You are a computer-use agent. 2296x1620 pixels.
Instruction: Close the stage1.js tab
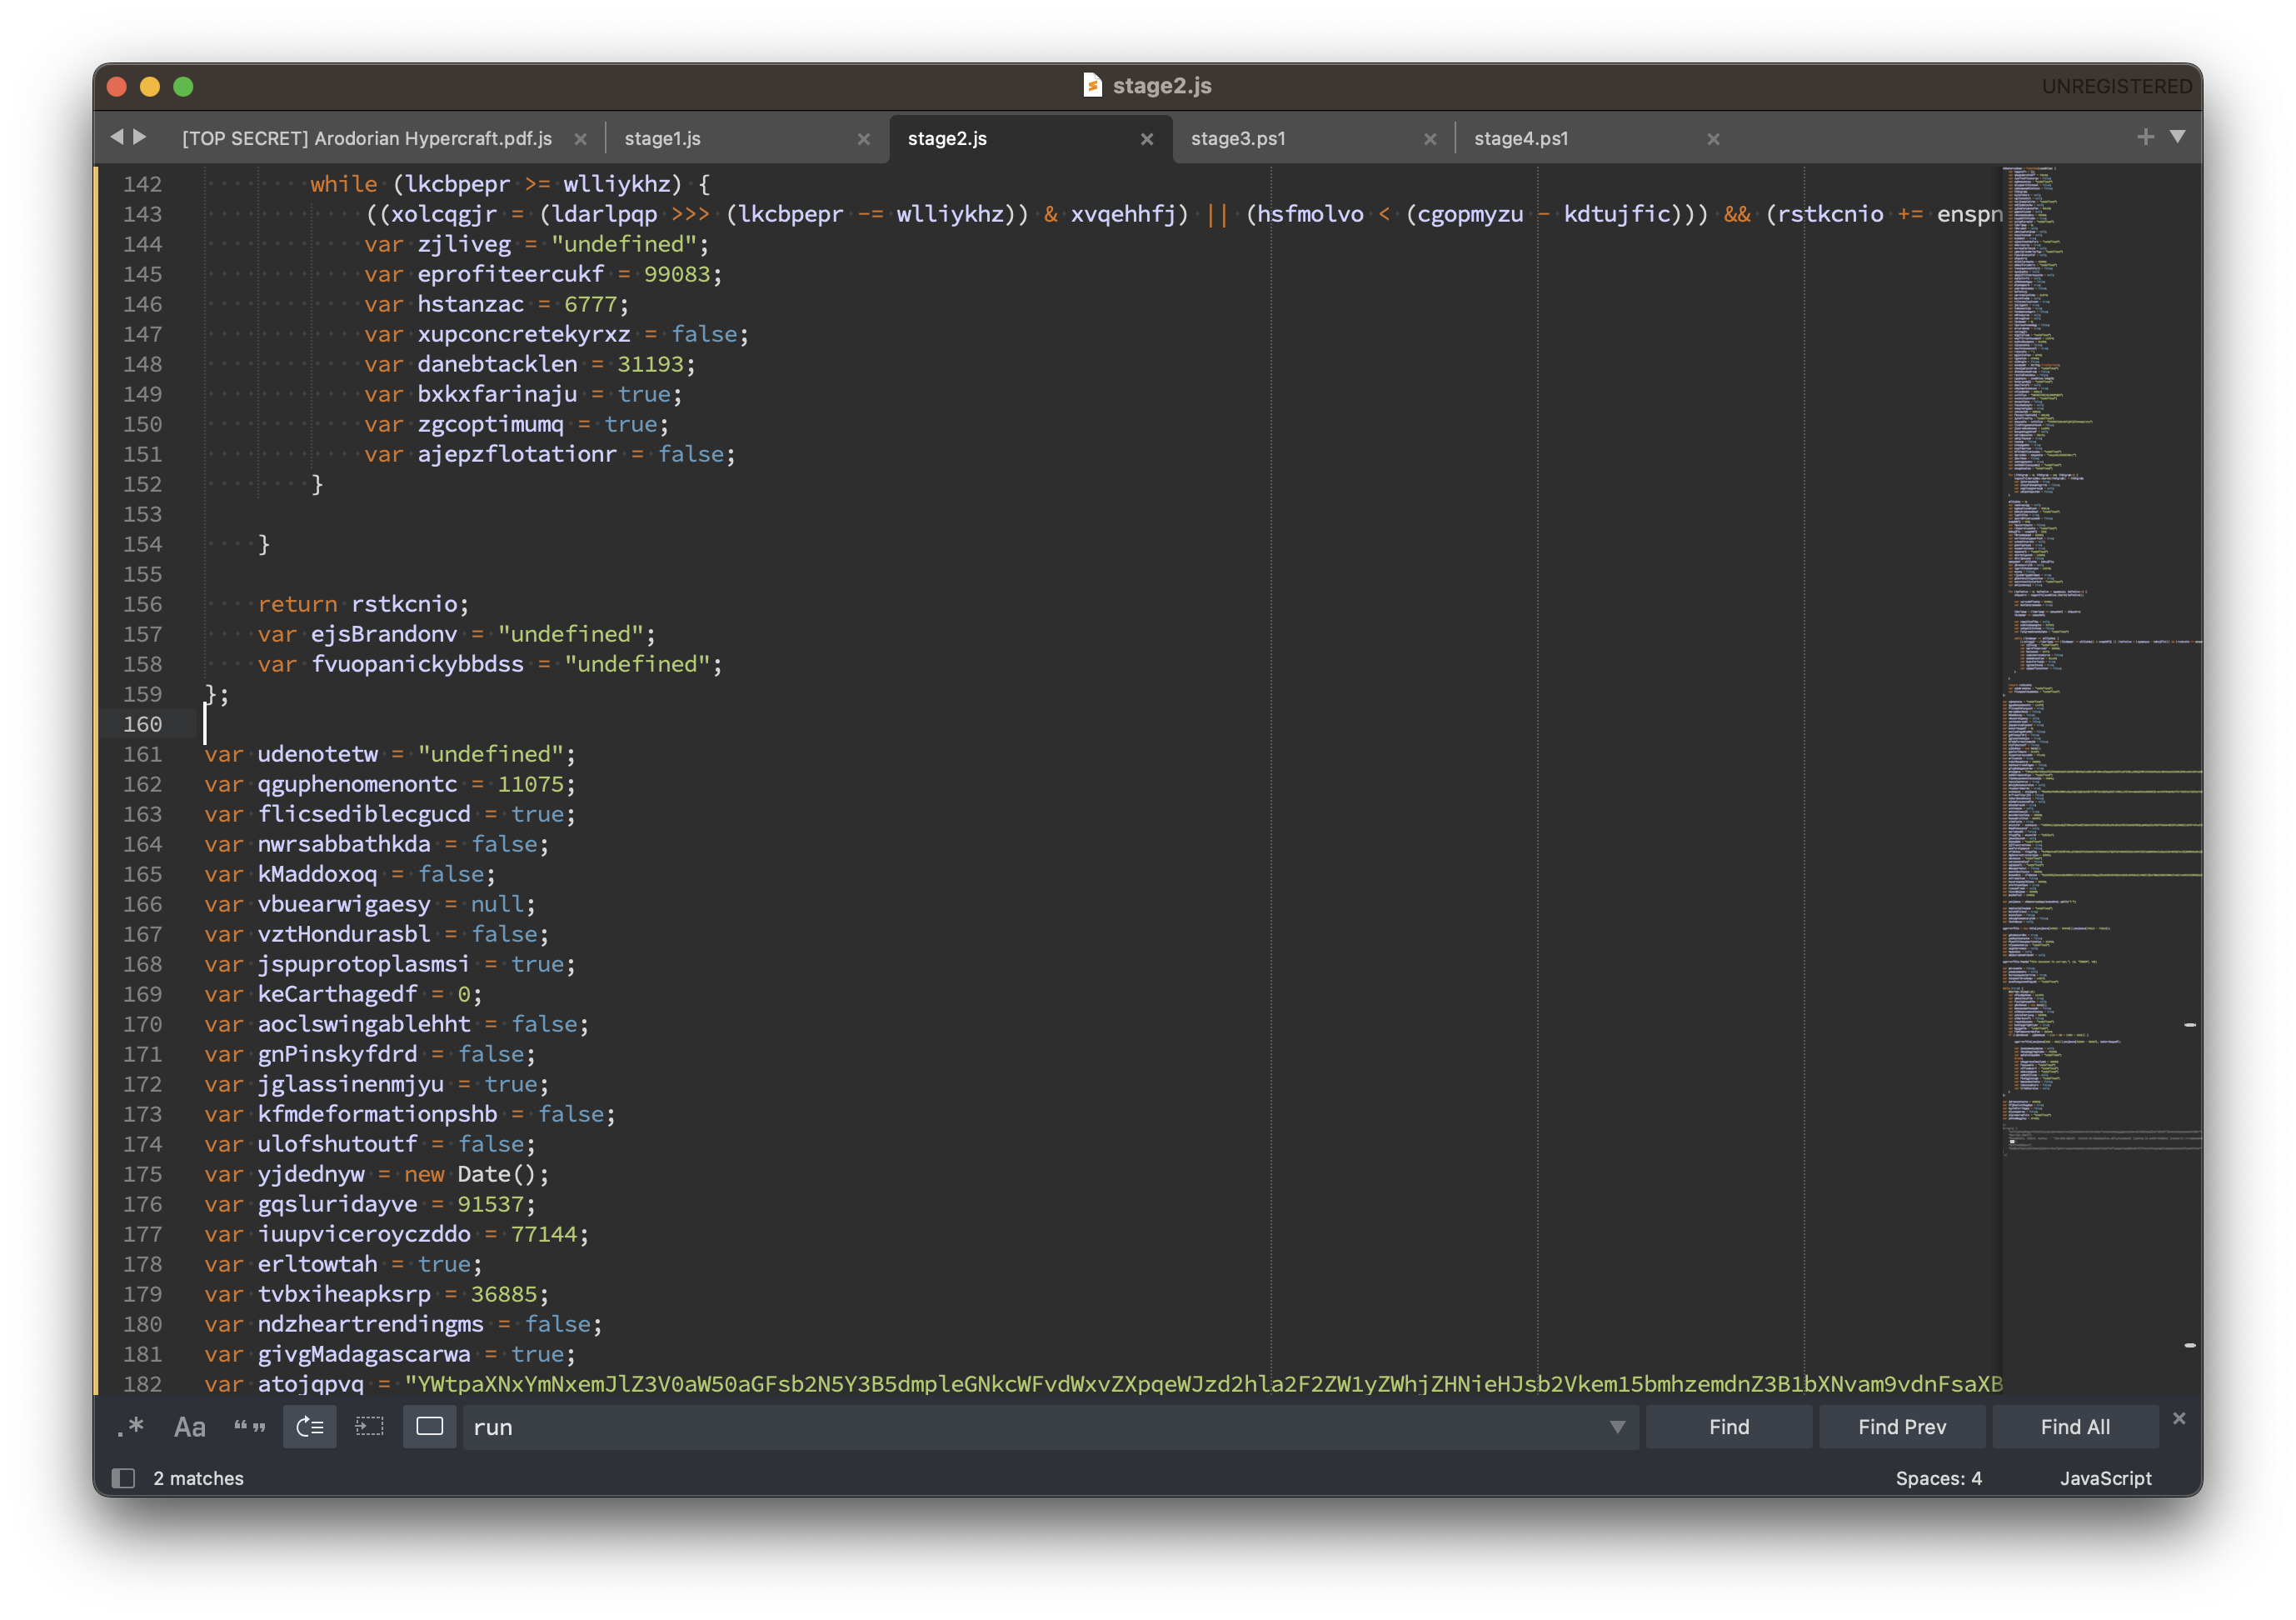(x=863, y=139)
